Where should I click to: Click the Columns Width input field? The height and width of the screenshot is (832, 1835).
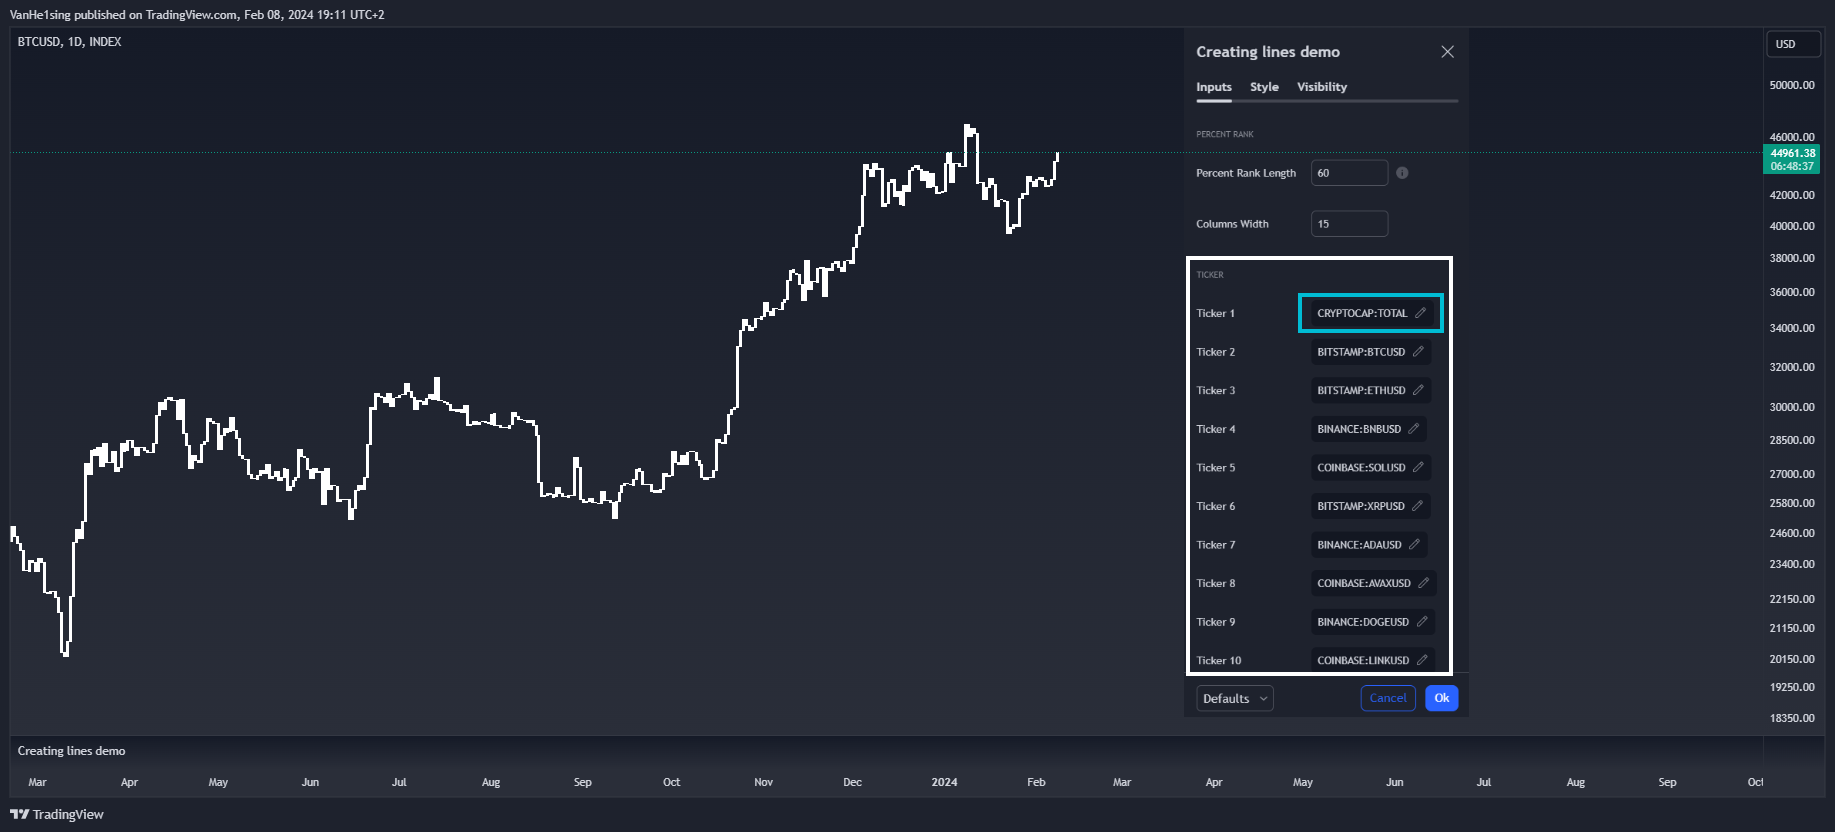(x=1349, y=224)
